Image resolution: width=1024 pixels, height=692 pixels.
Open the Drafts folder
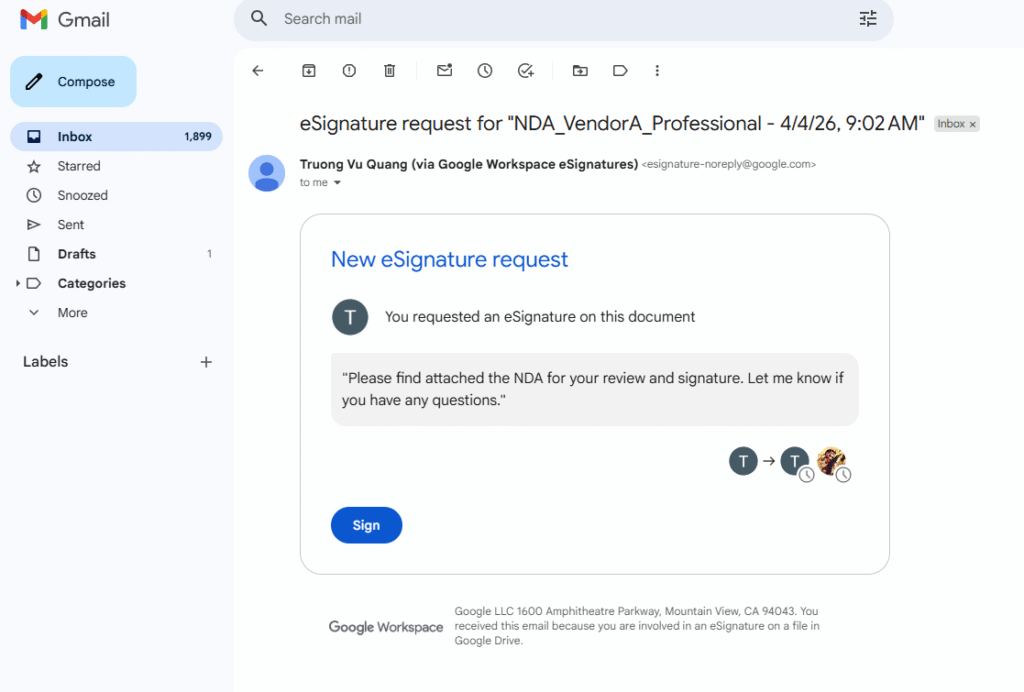tap(77, 254)
